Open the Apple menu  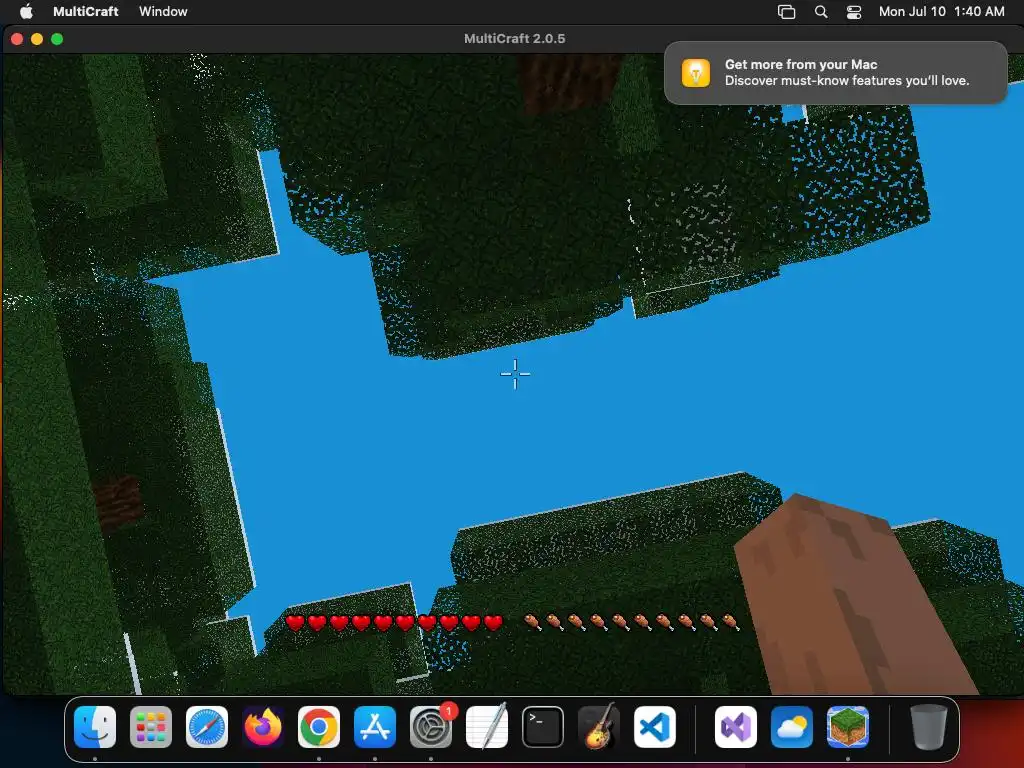click(26, 11)
